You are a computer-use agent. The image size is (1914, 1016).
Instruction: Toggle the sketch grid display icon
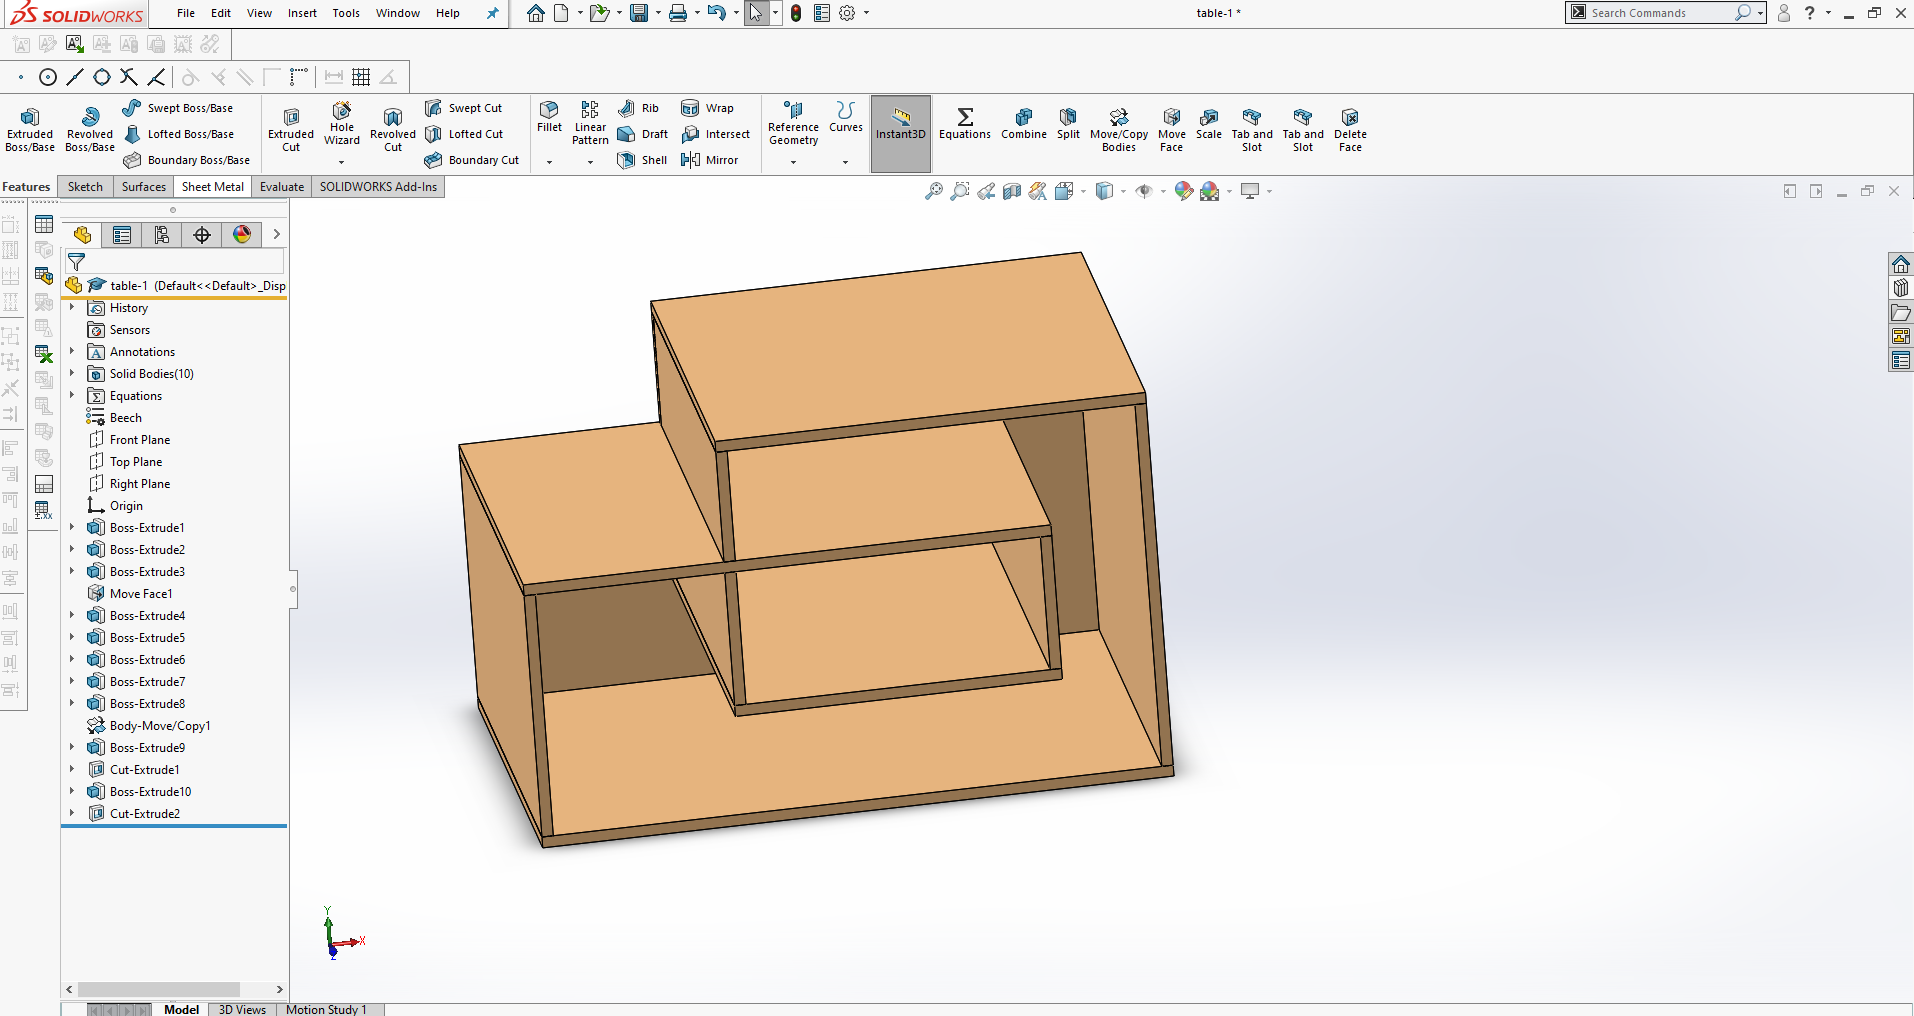click(361, 77)
